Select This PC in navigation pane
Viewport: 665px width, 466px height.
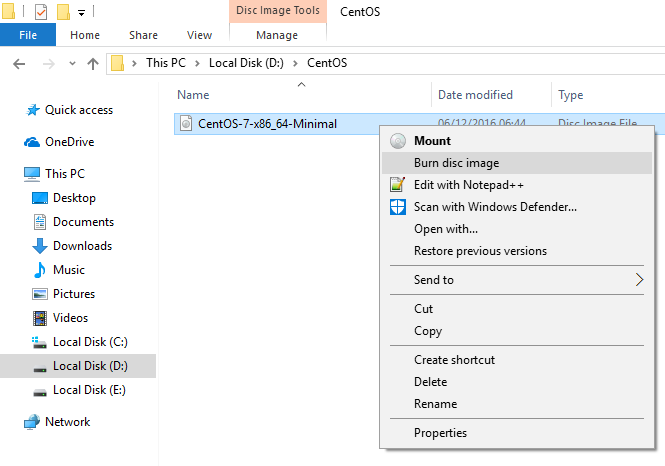tap(65, 173)
